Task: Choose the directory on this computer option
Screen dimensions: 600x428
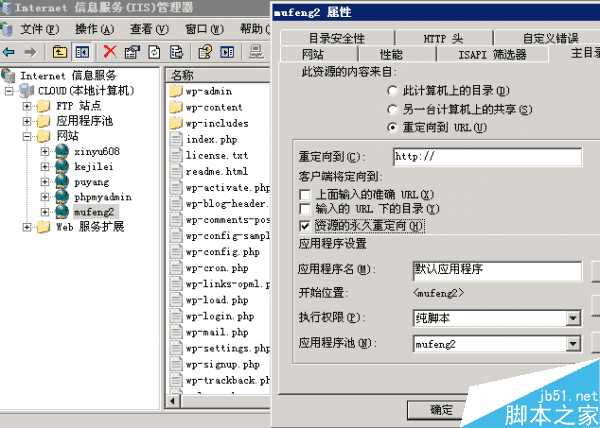Action: click(393, 91)
